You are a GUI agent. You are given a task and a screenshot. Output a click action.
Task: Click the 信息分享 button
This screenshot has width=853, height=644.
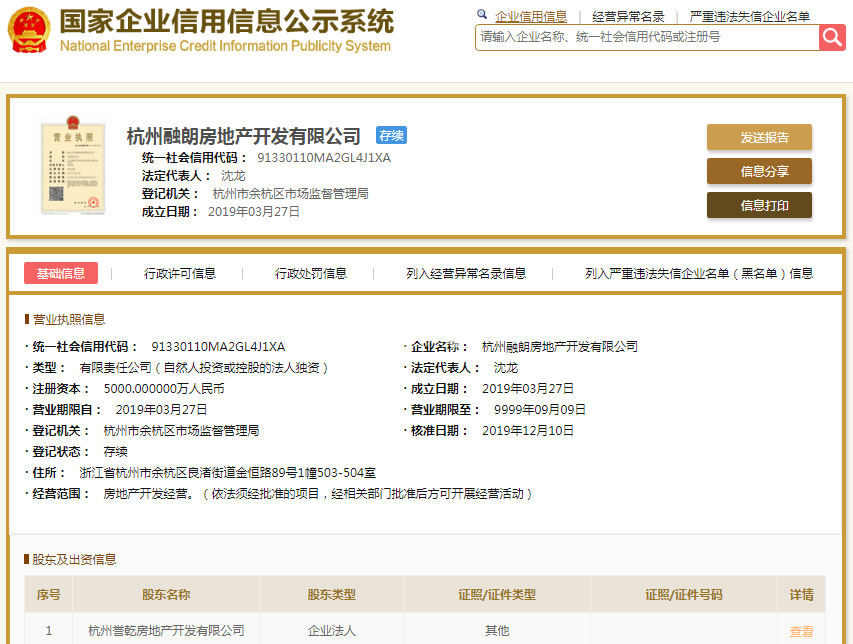759,171
